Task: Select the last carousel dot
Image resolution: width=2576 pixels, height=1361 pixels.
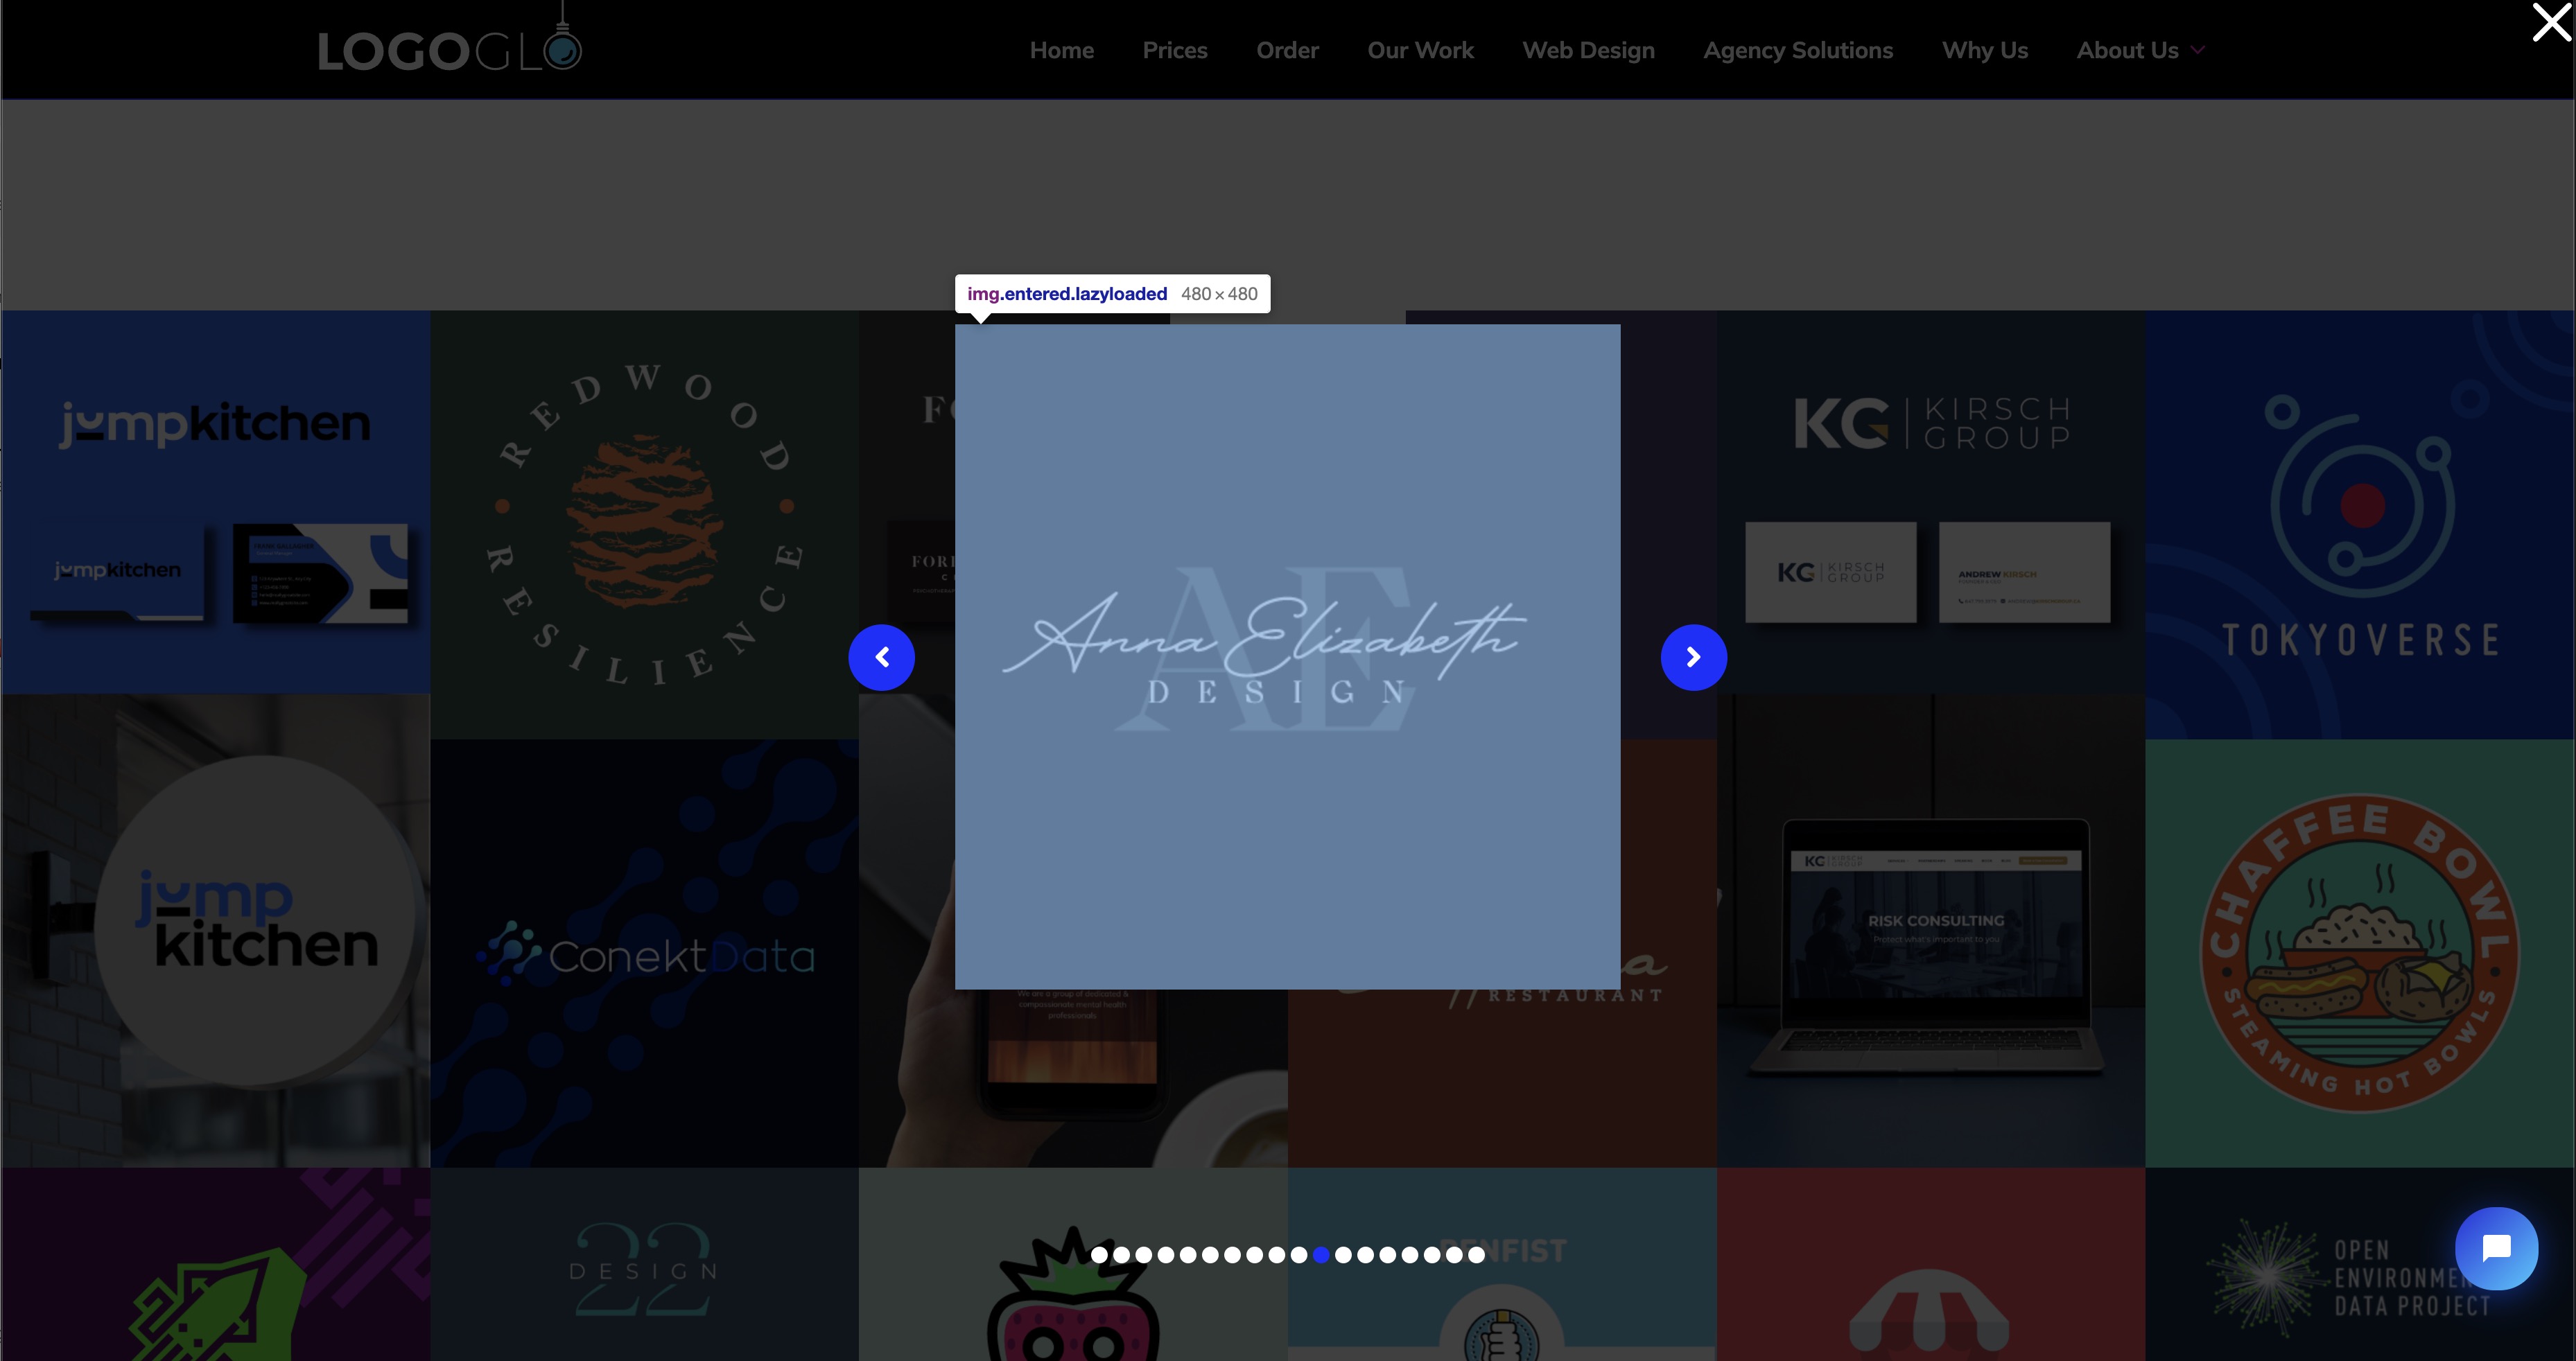Action: tap(1476, 1255)
